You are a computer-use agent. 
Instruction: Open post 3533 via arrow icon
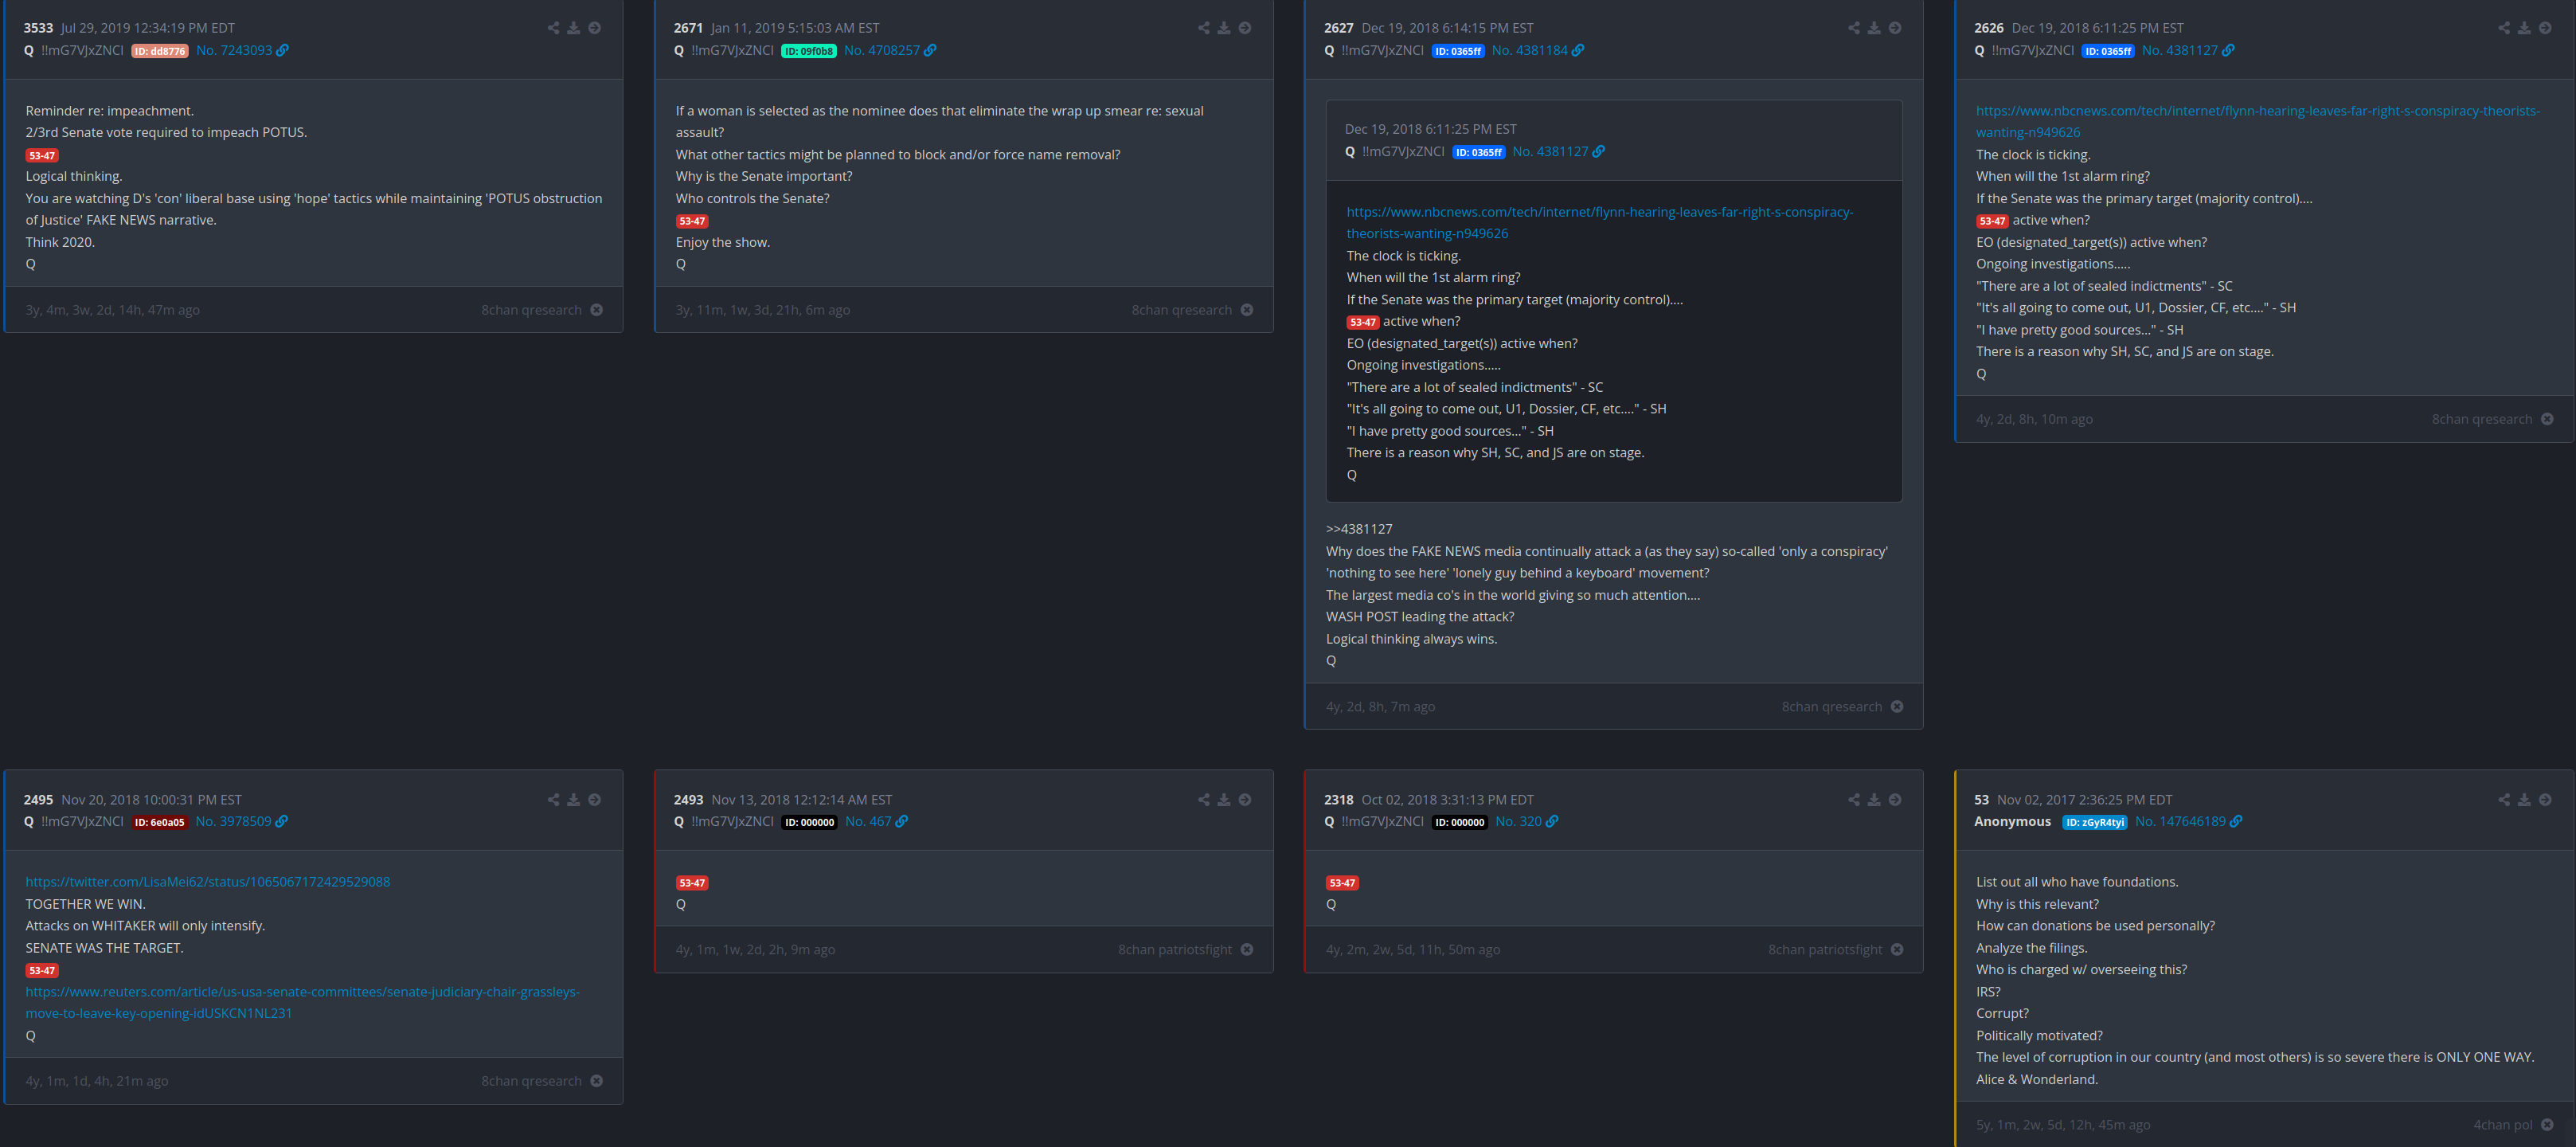pos(595,28)
